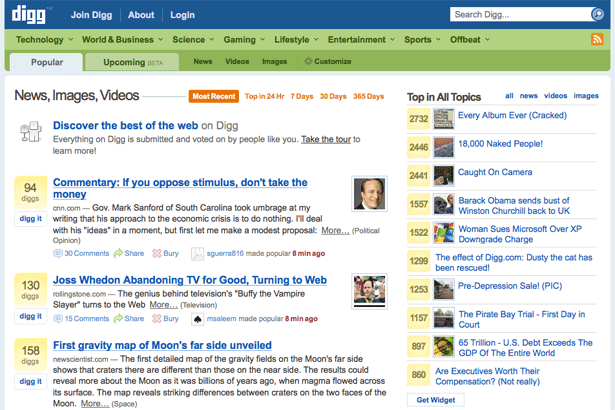This screenshot has height=410, width=615.
Task: Show news in Top in All Topics
Action: point(528,95)
